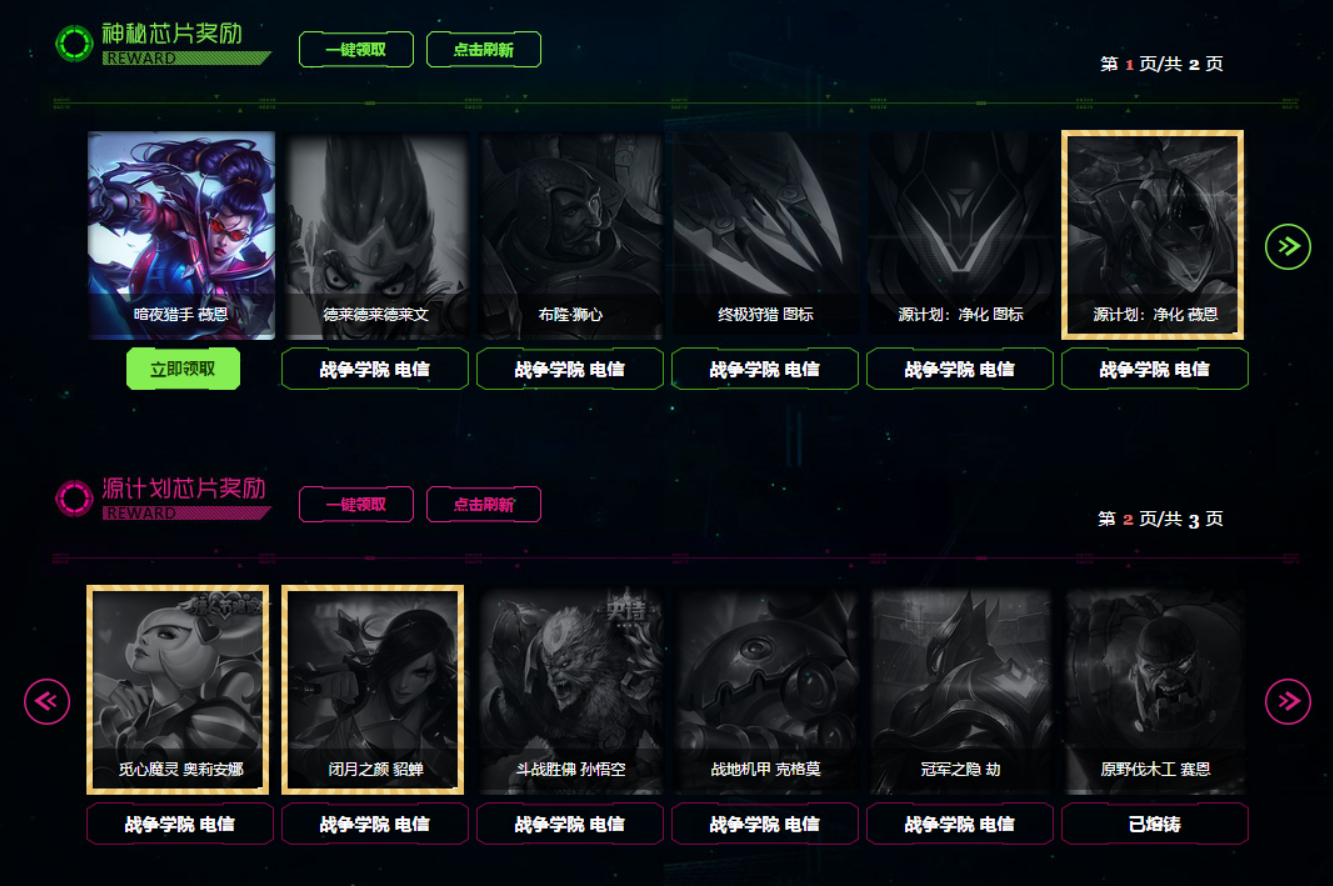Refresh using pink 点击刷新 button
Screen dimensions: 1333x886
(484, 504)
